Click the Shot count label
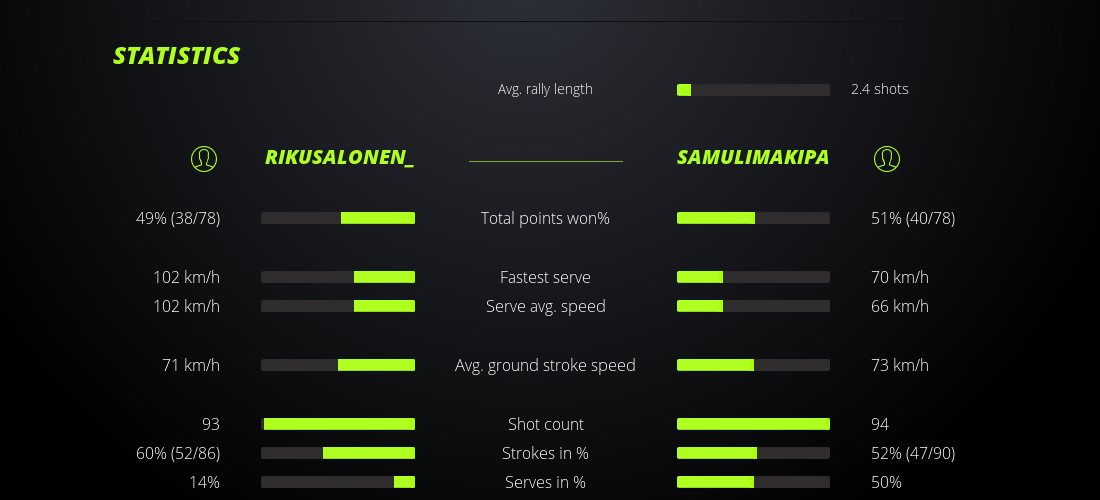 tap(545, 424)
